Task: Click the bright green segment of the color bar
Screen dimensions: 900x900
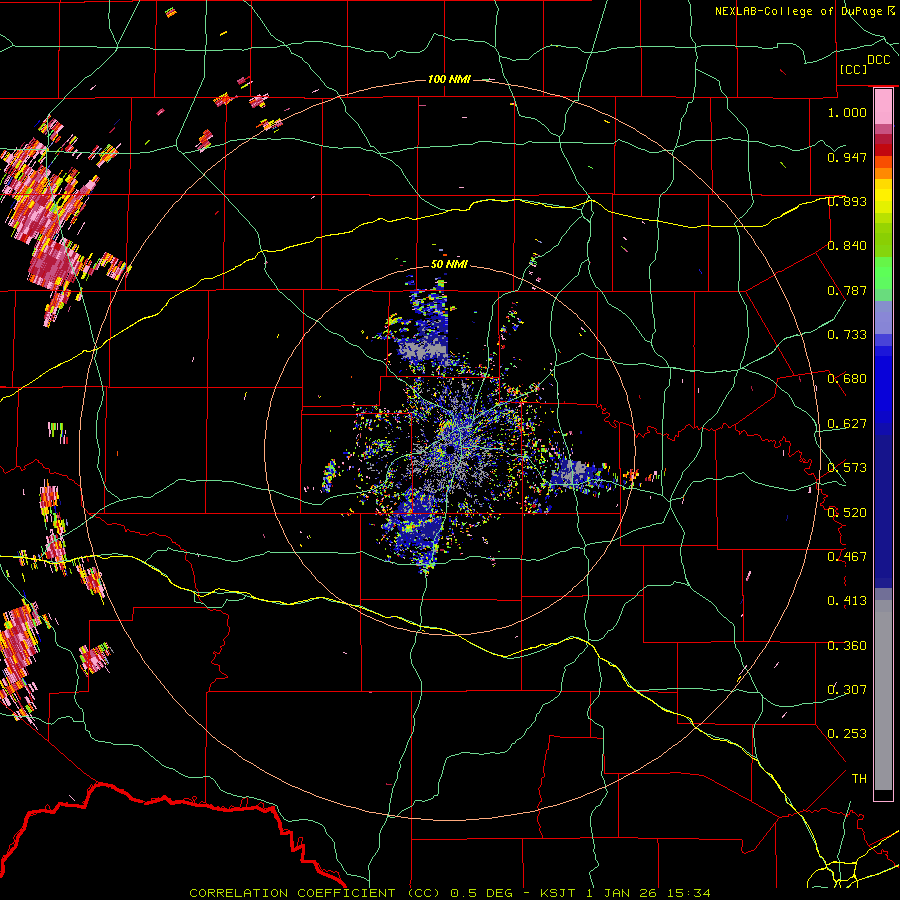Action: pyautogui.click(x=883, y=273)
